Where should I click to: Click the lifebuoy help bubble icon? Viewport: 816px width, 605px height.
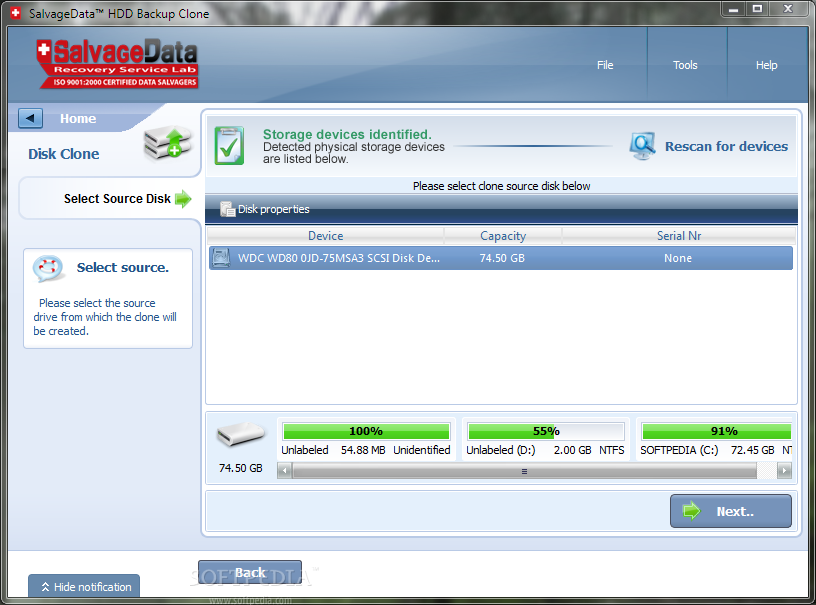pyautogui.click(x=48, y=268)
